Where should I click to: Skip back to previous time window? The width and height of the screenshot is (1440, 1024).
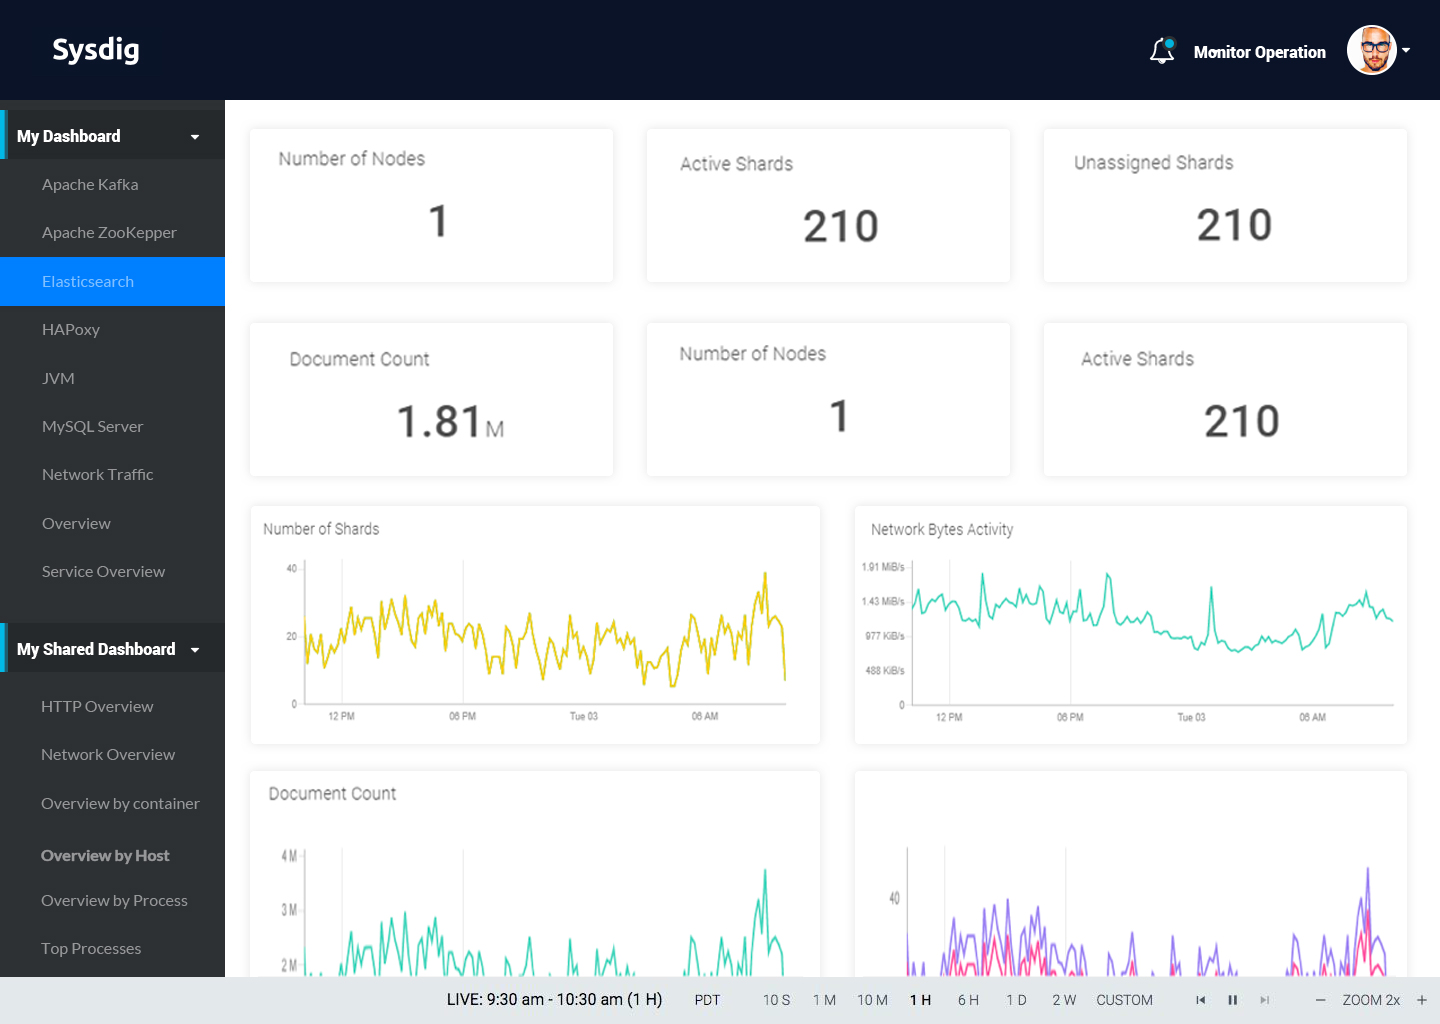tap(1201, 1000)
